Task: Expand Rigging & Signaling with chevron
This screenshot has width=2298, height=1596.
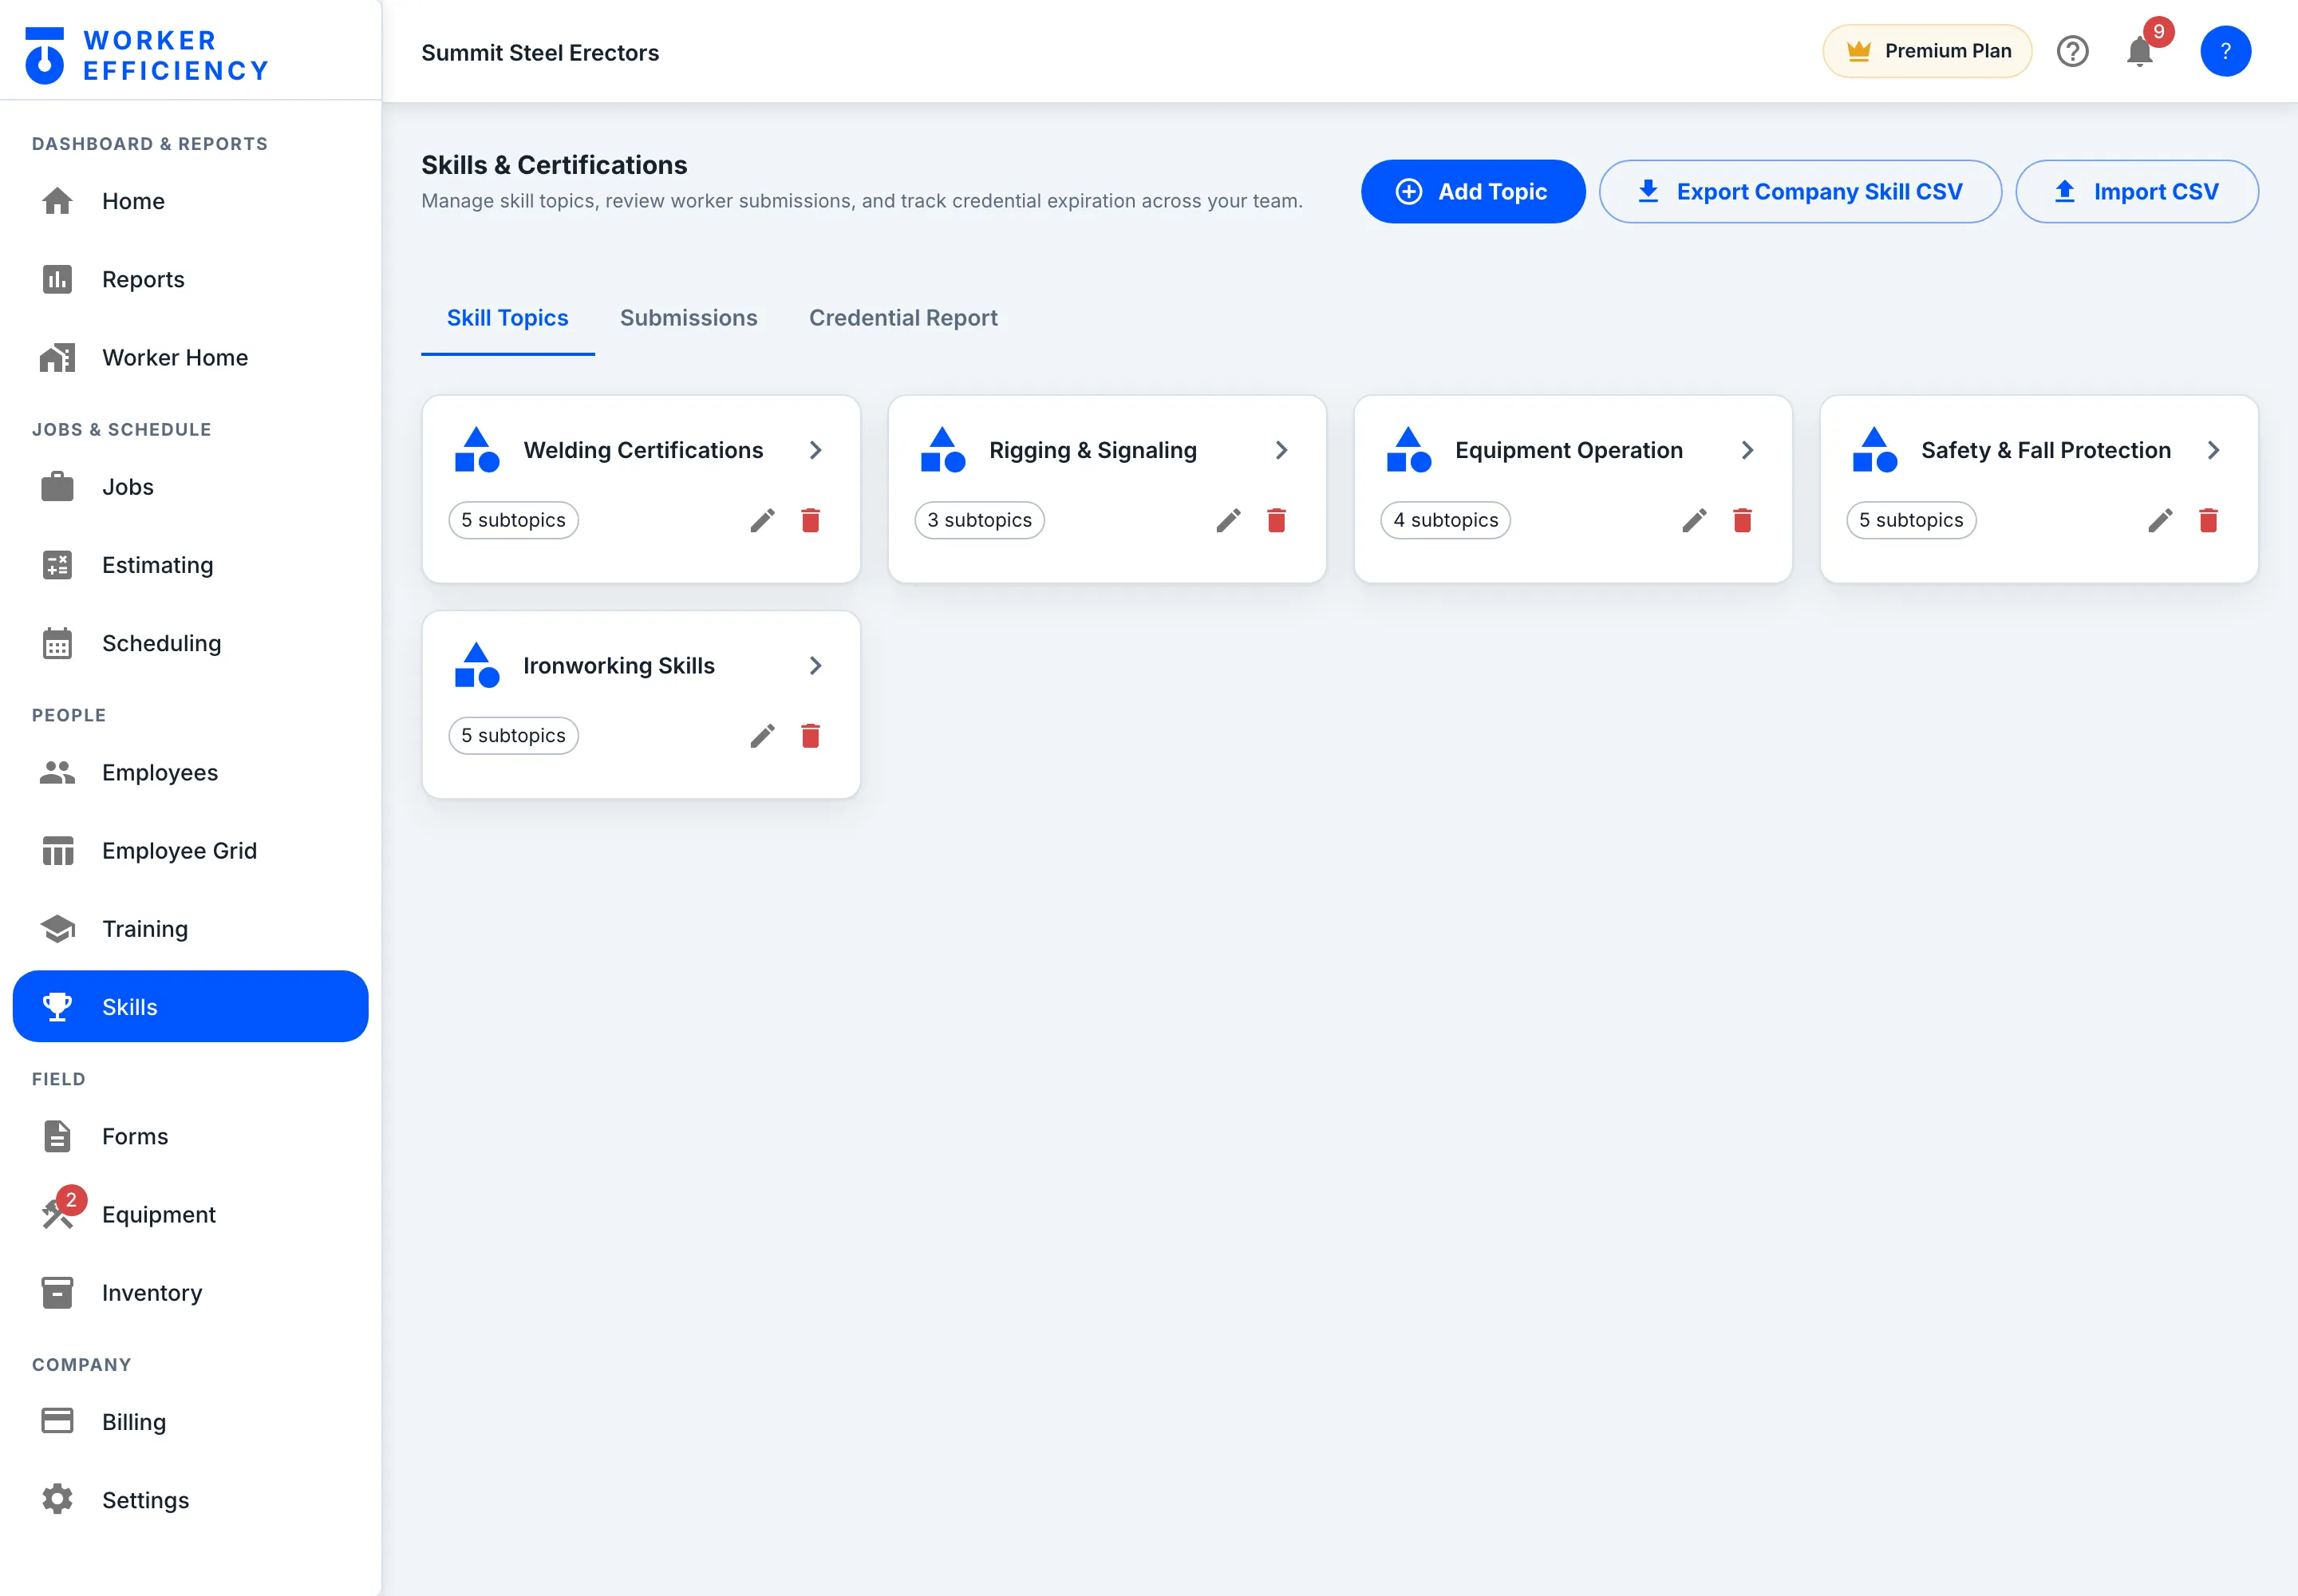Action: [x=1281, y=450]
